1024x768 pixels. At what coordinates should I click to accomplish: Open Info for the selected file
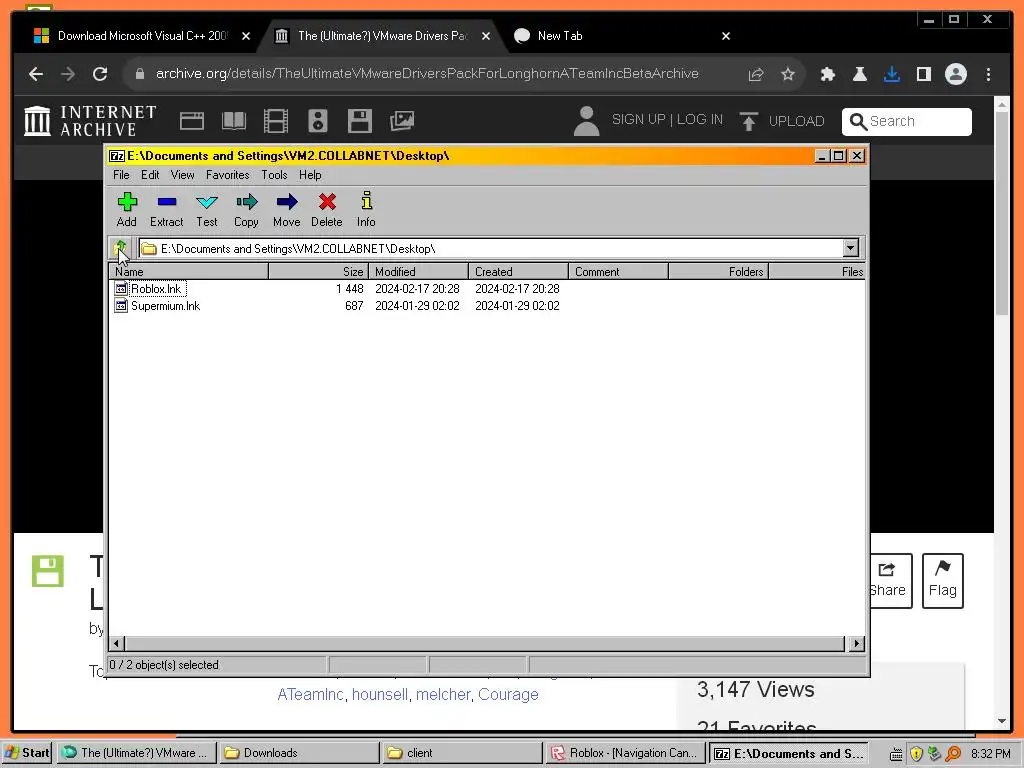coord(366,210)
